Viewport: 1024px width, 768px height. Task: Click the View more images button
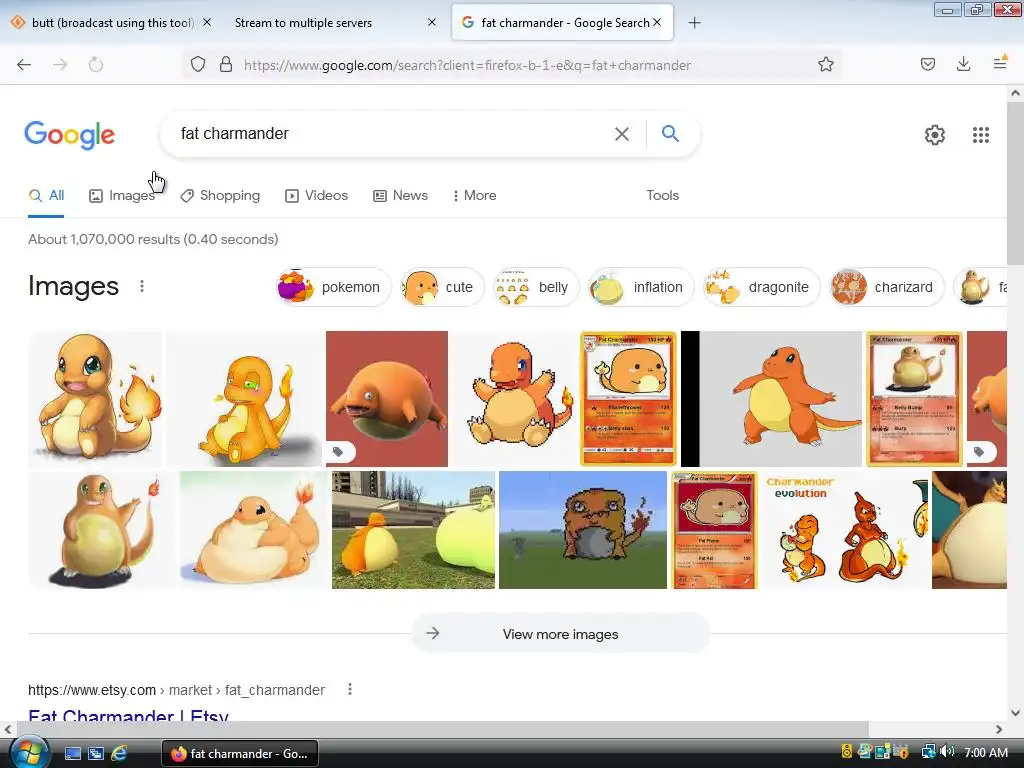(560, 633)
